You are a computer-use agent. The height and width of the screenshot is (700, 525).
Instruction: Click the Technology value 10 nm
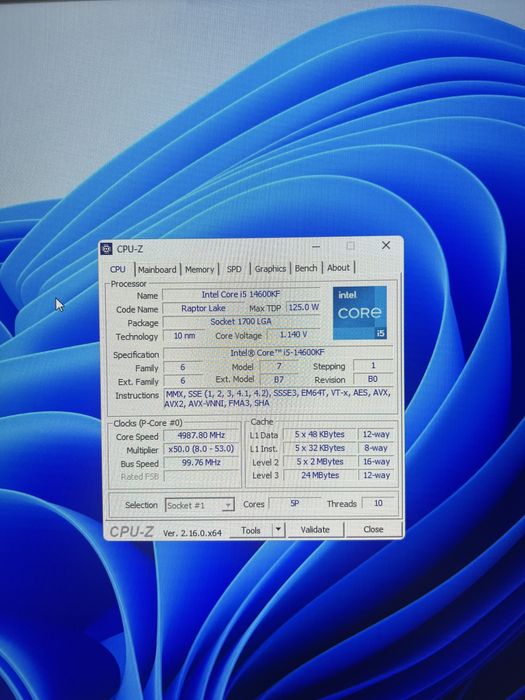point(184,336)
